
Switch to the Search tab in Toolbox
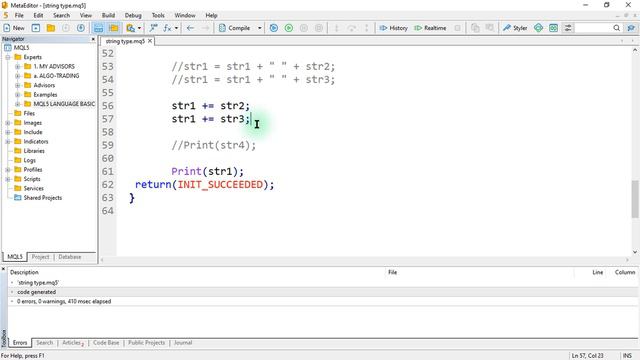coord(44,343)
